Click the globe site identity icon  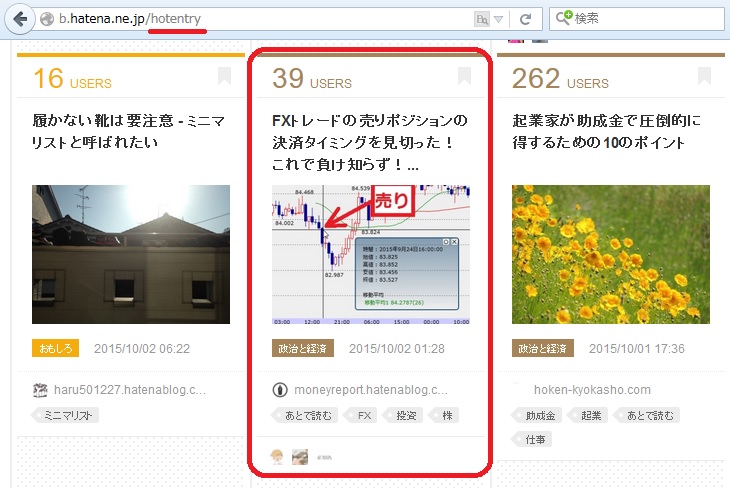[x=47, y=19]
